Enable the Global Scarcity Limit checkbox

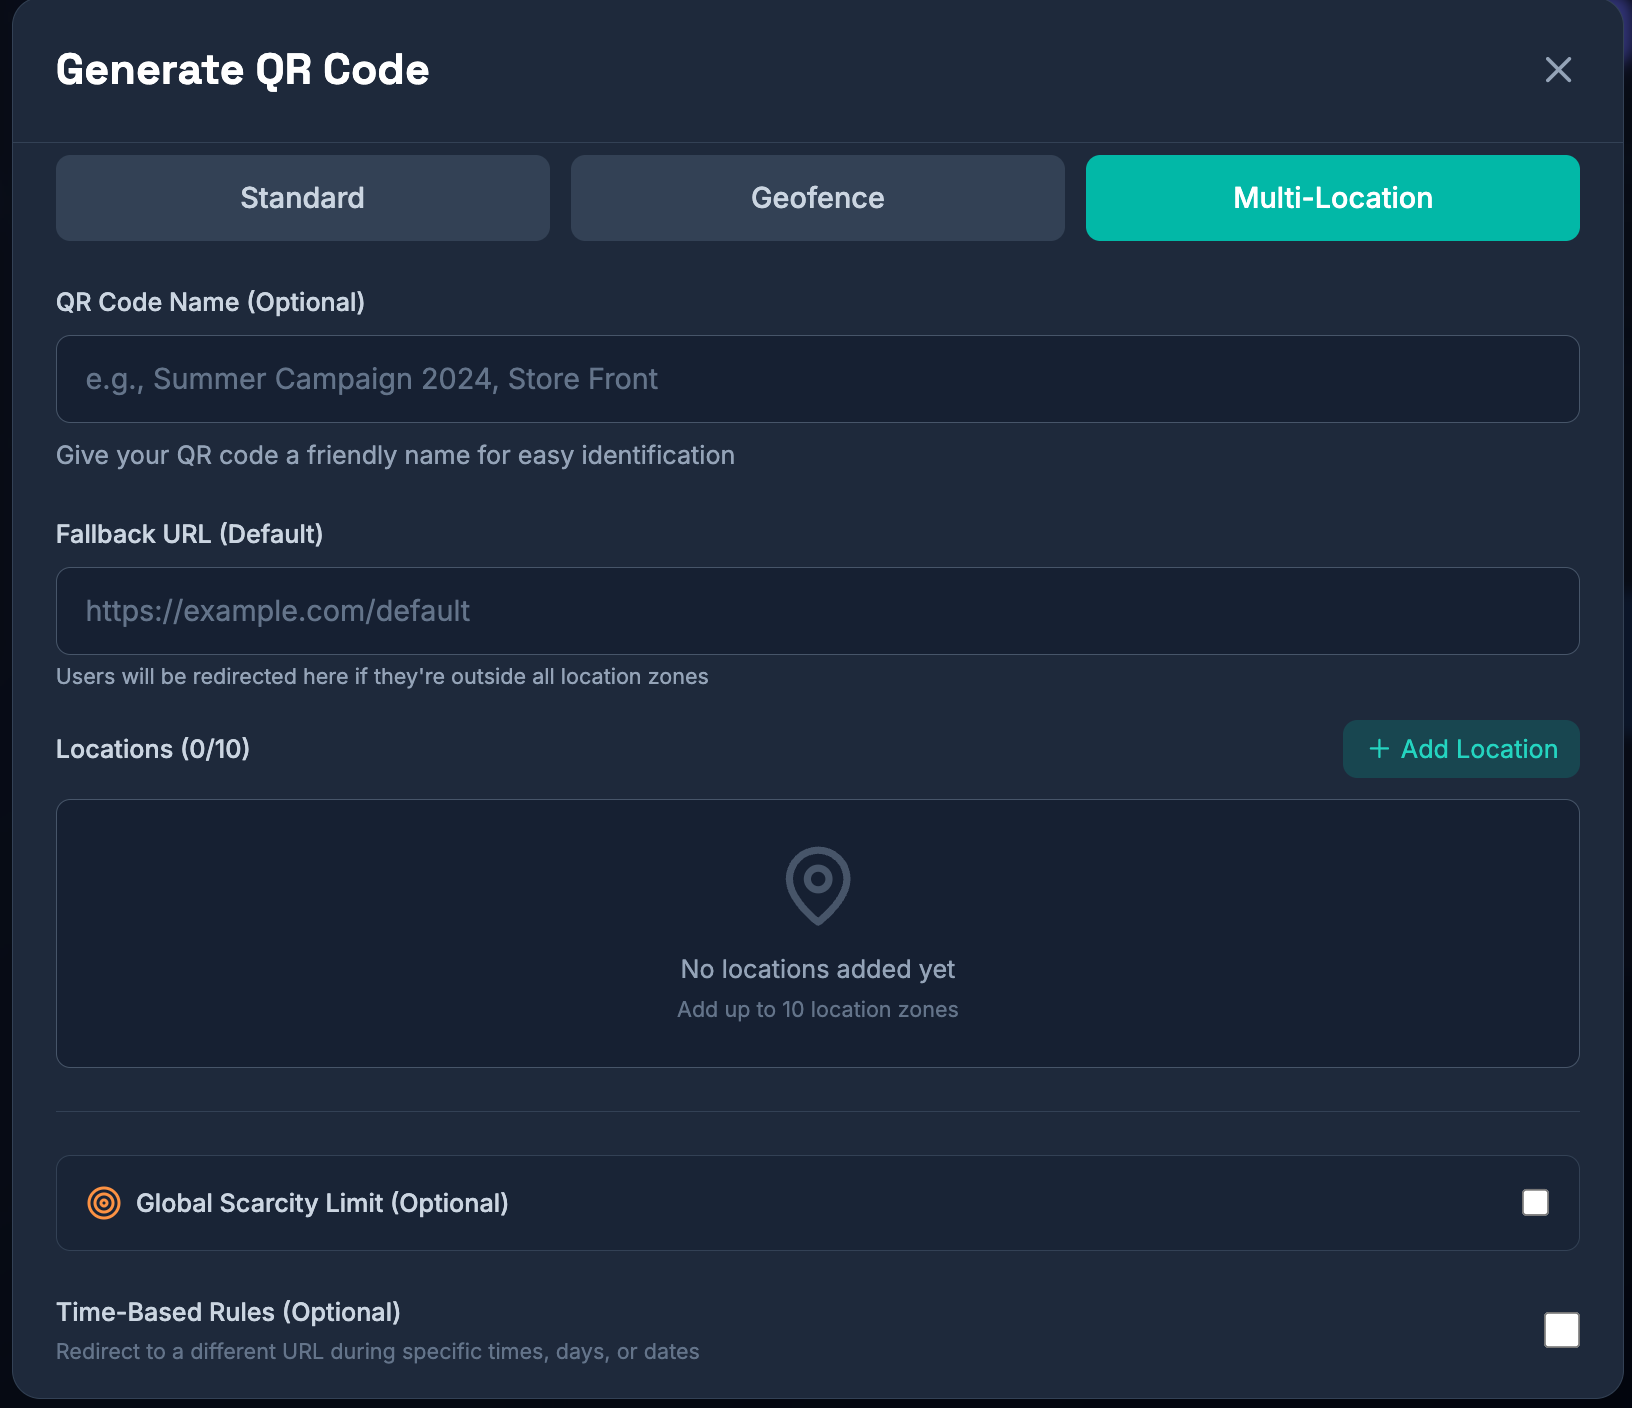1535,1203
